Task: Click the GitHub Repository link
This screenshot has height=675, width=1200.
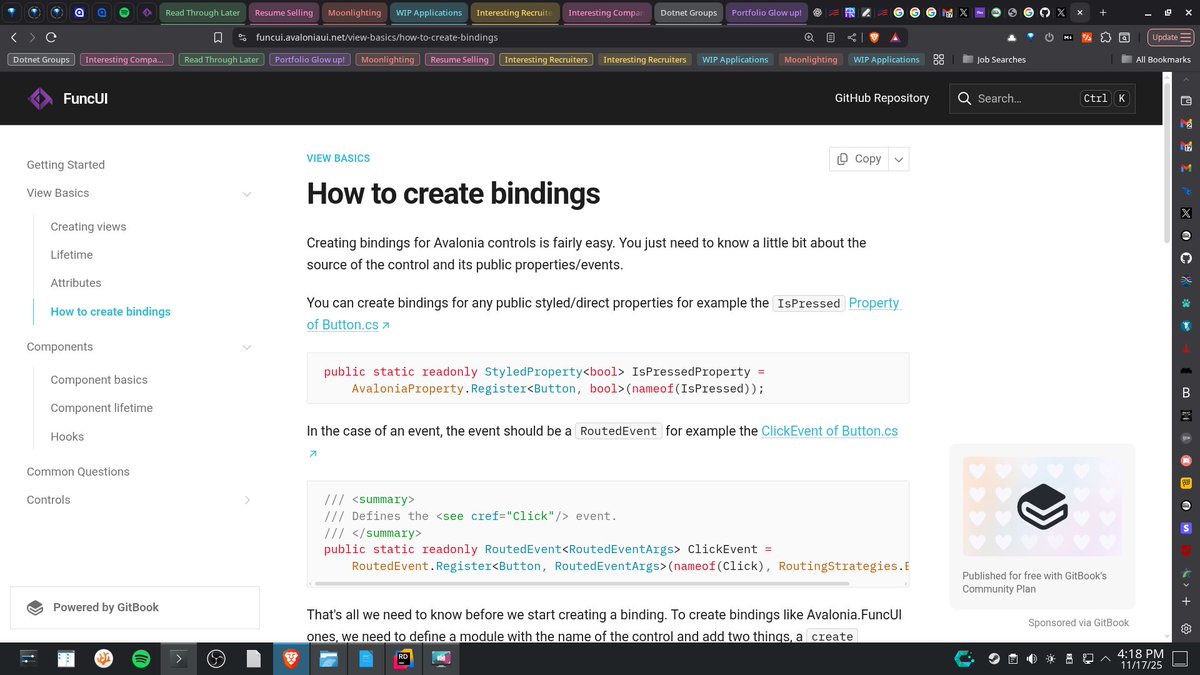Action: pos(881,98)
